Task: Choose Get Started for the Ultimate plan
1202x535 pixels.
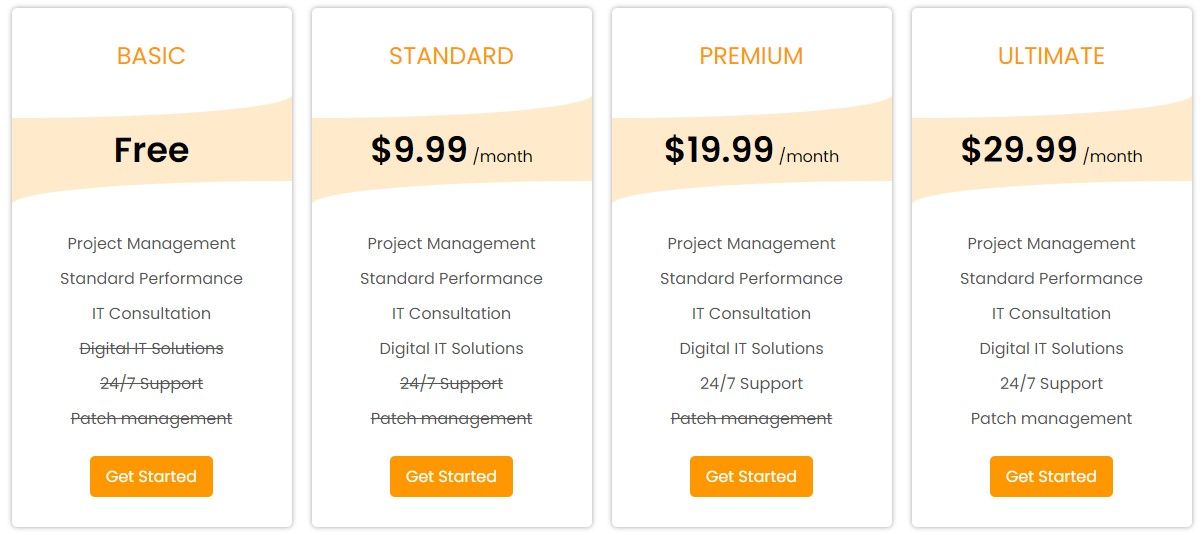Action: pos(1051,476)
